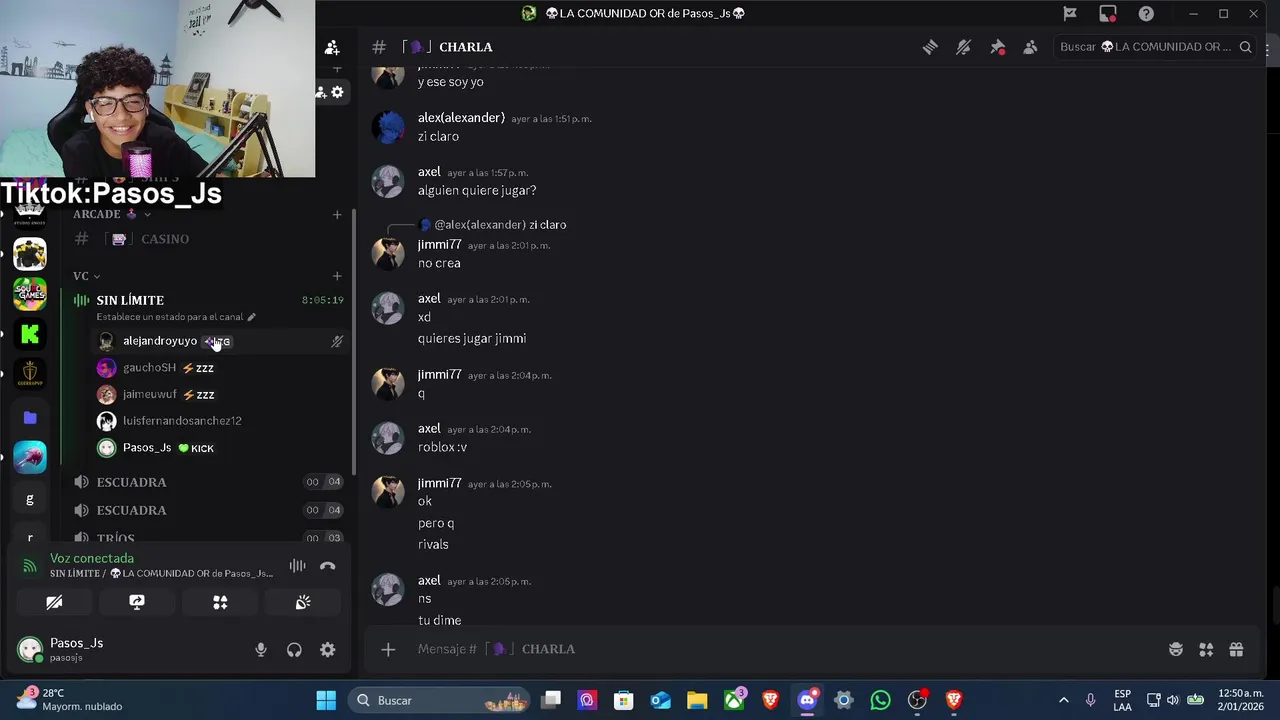1280x720 pixels.
Task: Toggle headphone deafen in user panel
Action: click(294, 650)
